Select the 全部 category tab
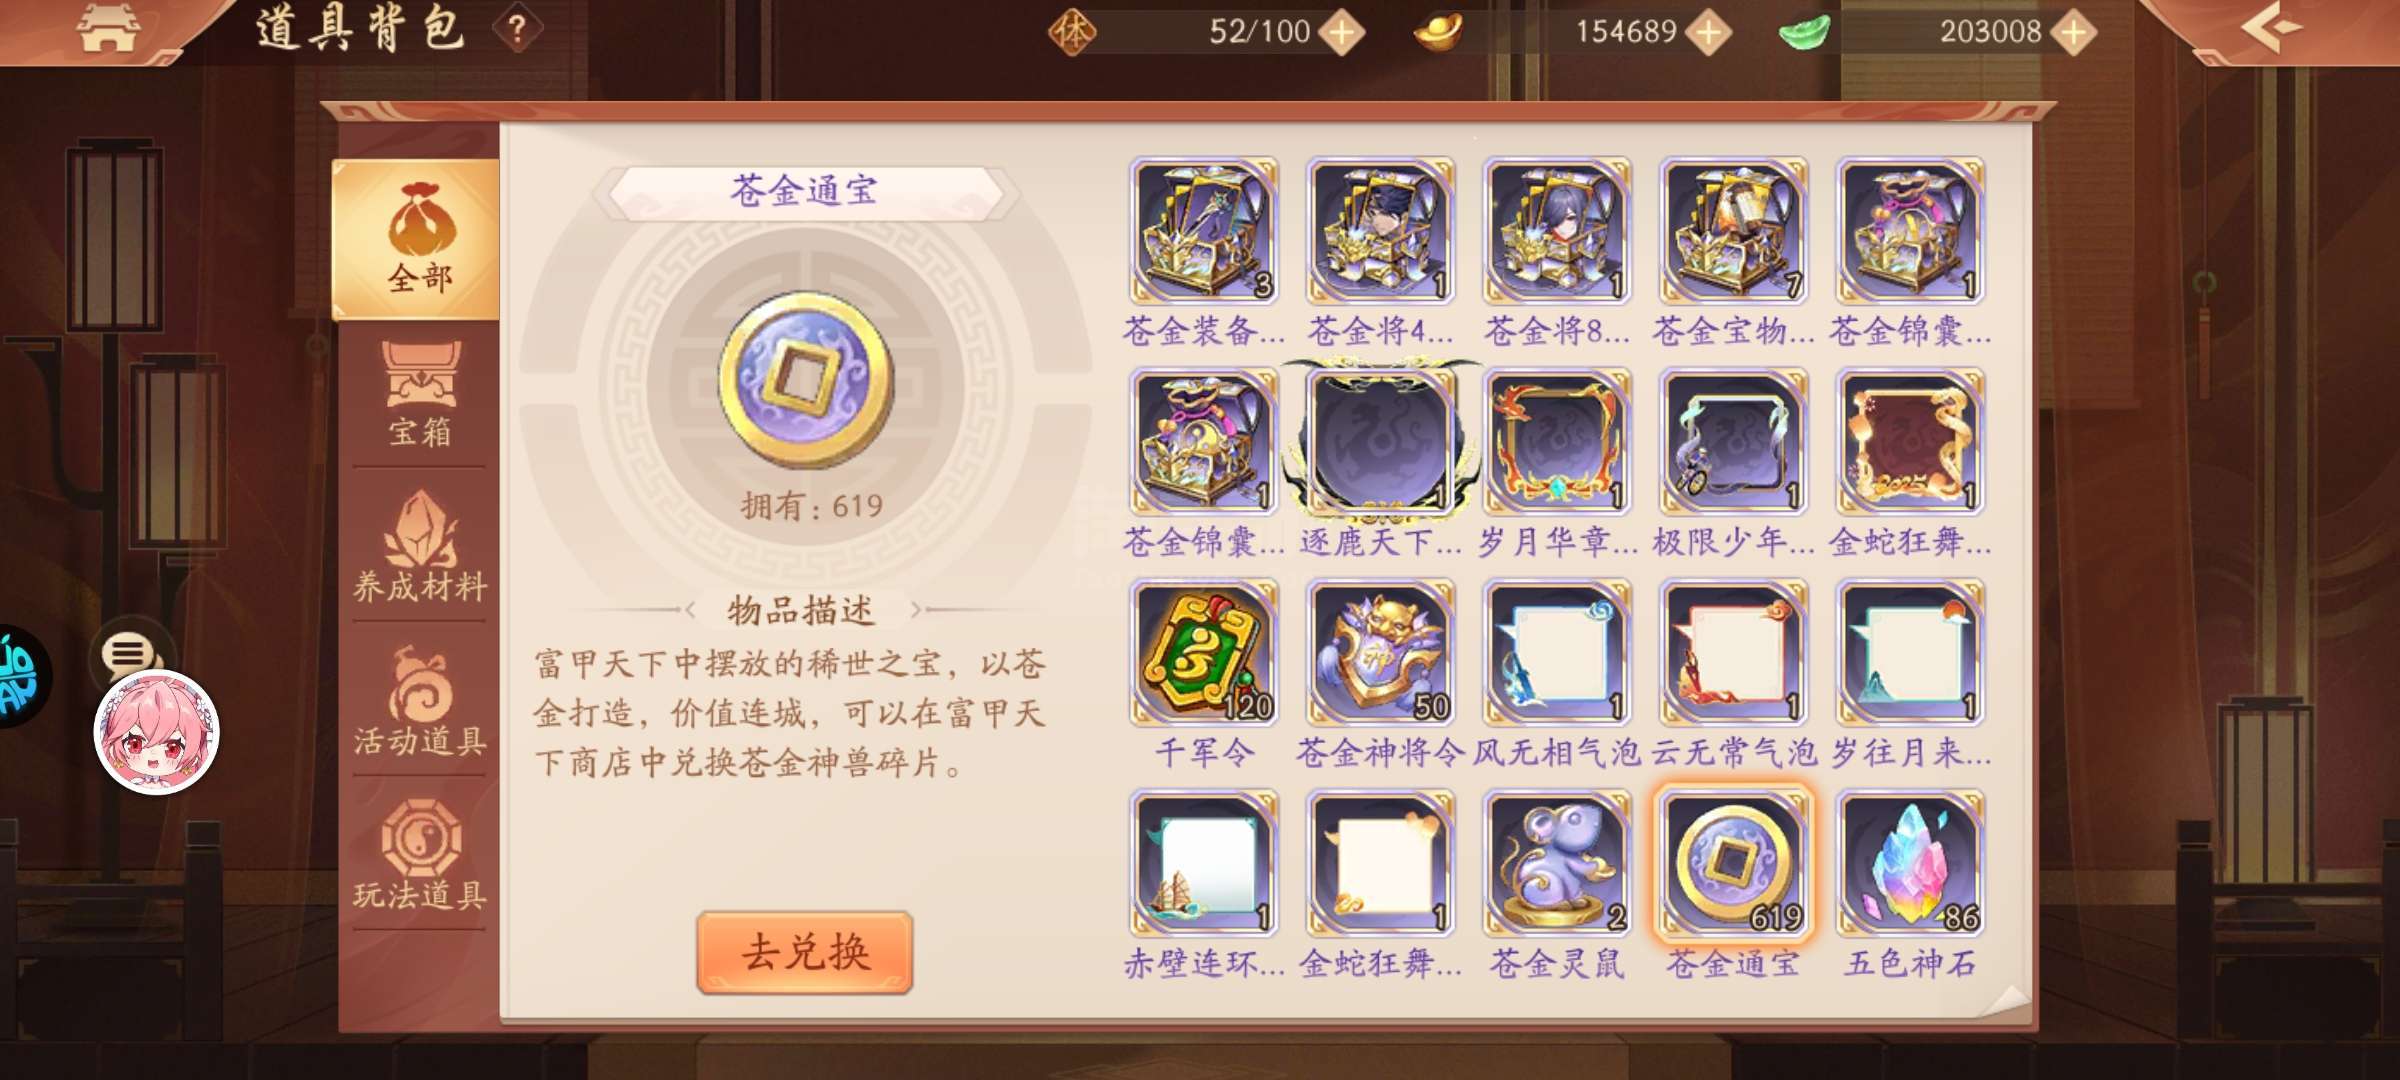Viewport: 2400px width, 1080px height. pyautogui.click(x=417, y=239)
